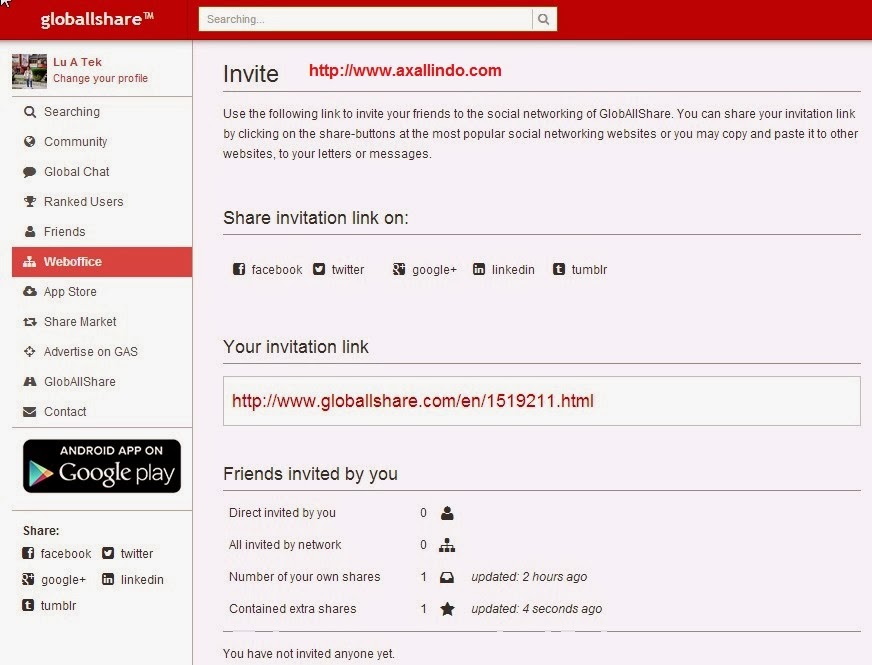Viewport: 872px width, 665px height.
Task: Click 'Contained extra shares' text
Action: click(x=293, y=609)
